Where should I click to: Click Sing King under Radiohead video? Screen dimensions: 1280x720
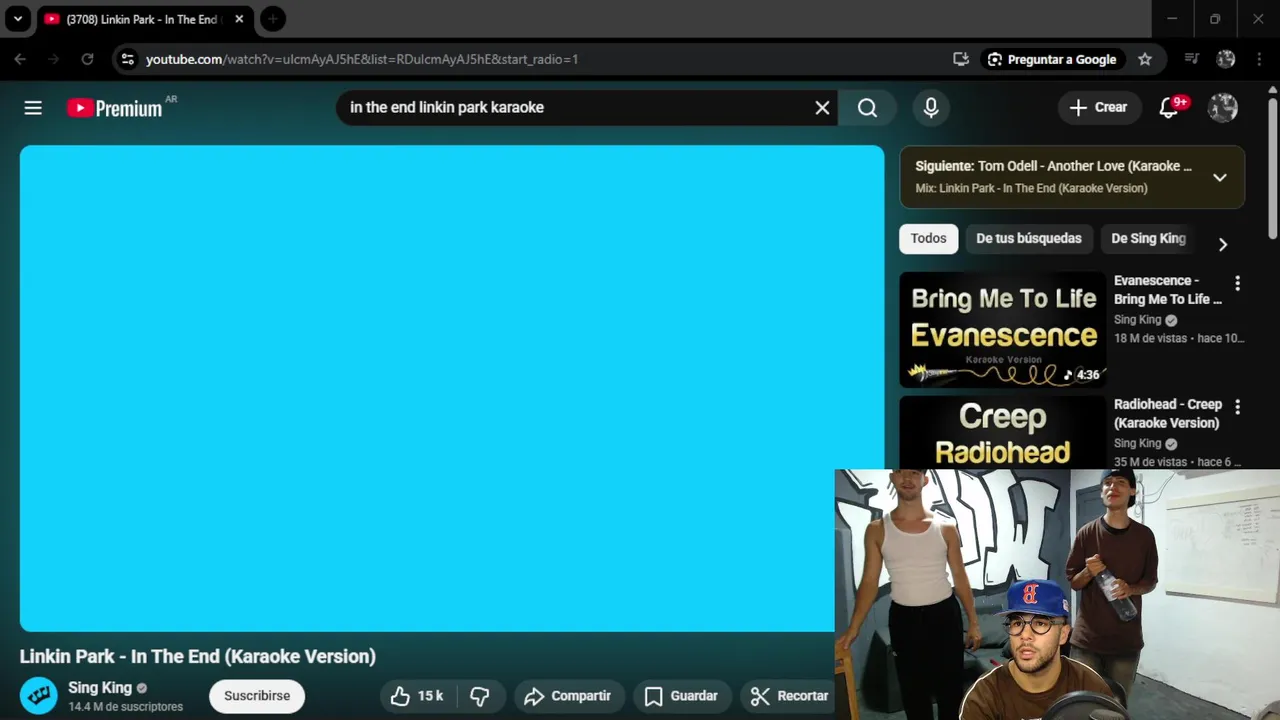click(x=1138, y=443)
